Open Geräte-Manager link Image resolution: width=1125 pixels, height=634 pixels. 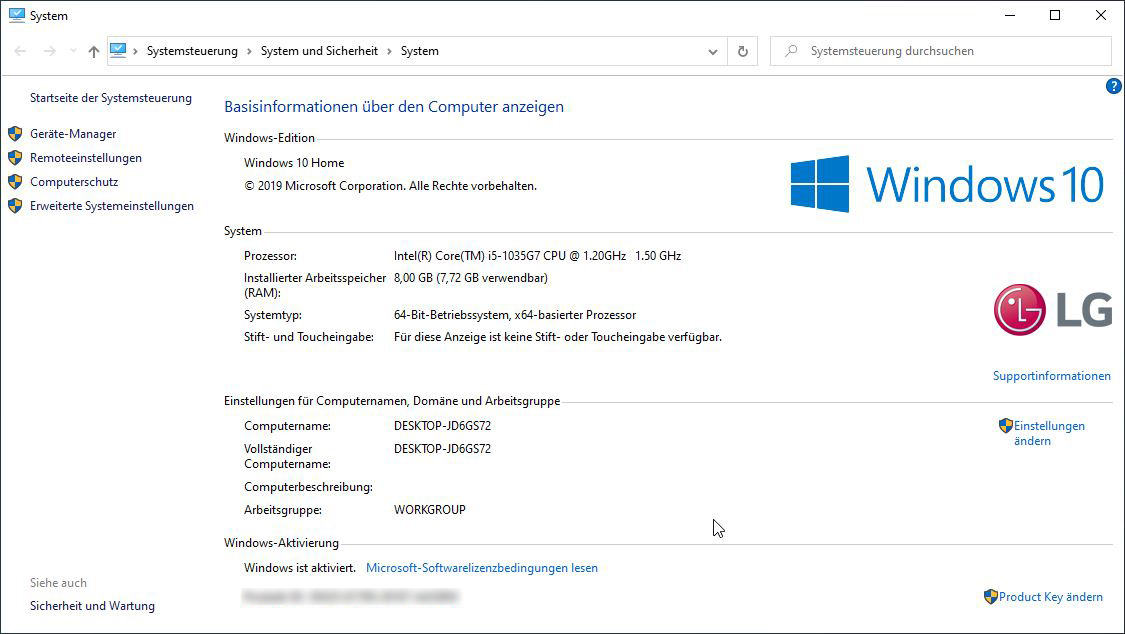73,133
